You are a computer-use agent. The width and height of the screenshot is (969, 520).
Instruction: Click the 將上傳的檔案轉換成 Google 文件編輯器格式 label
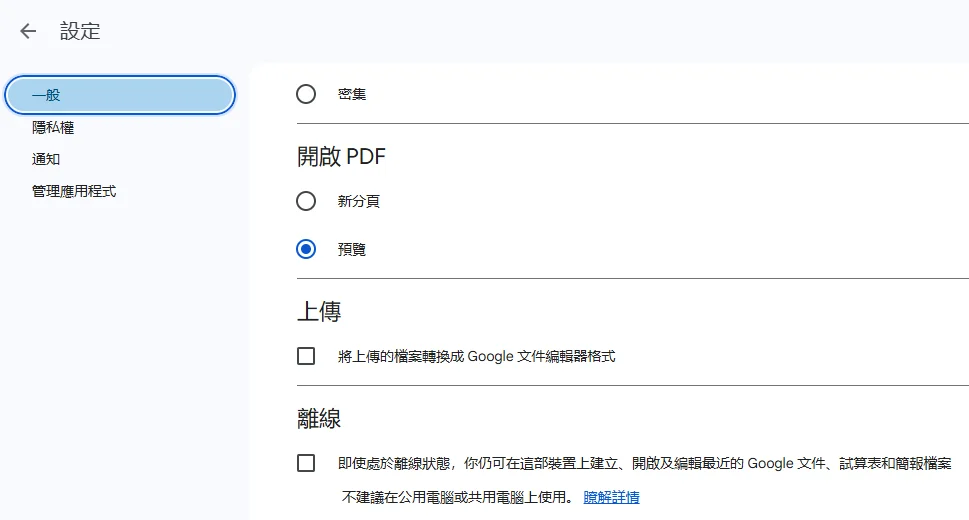click(x=476, y=356)
